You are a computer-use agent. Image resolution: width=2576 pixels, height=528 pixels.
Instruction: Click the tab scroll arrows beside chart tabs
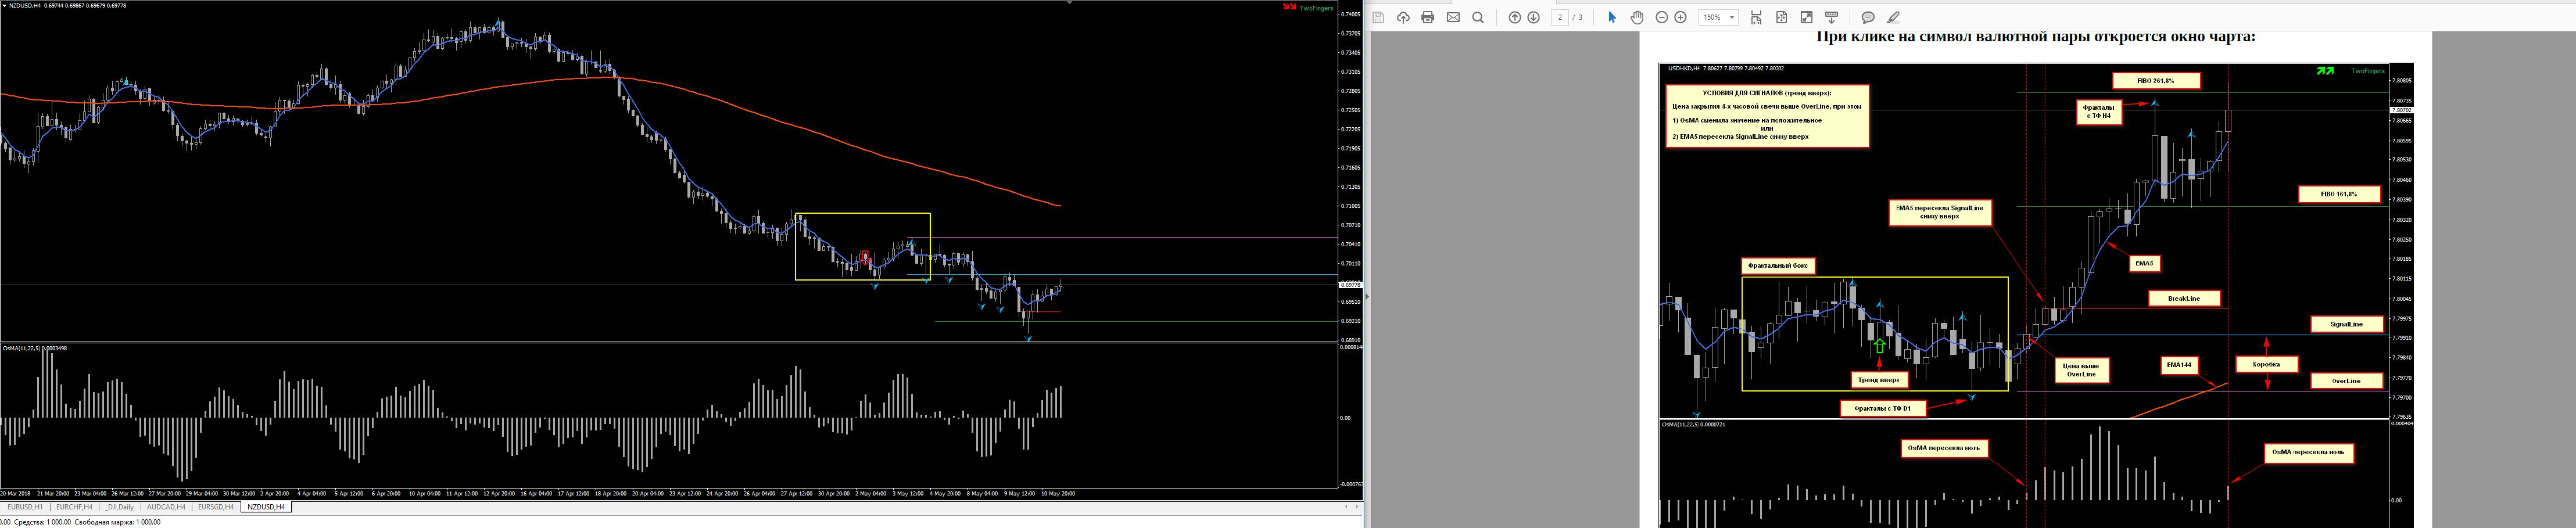coord(1351,507)
